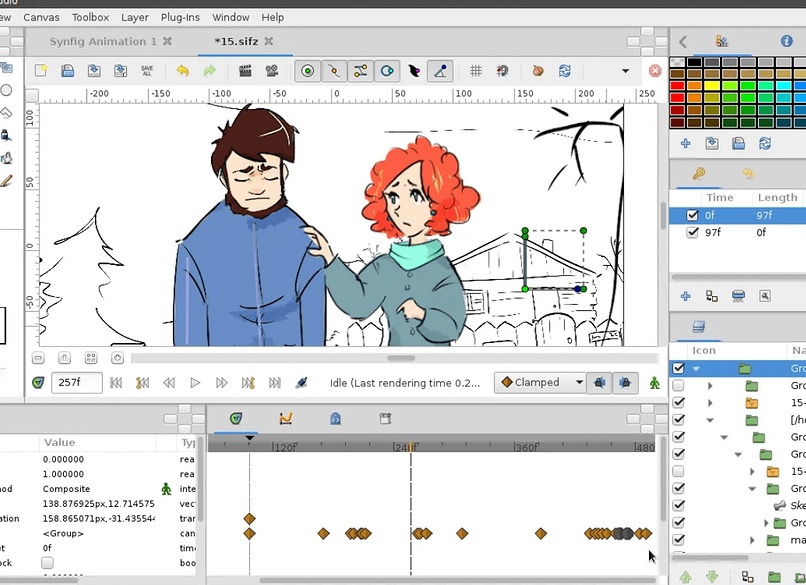This screenshot has width=806, height=585.
Task: Pick the yellow palette swatch
Action: [712, 86]
